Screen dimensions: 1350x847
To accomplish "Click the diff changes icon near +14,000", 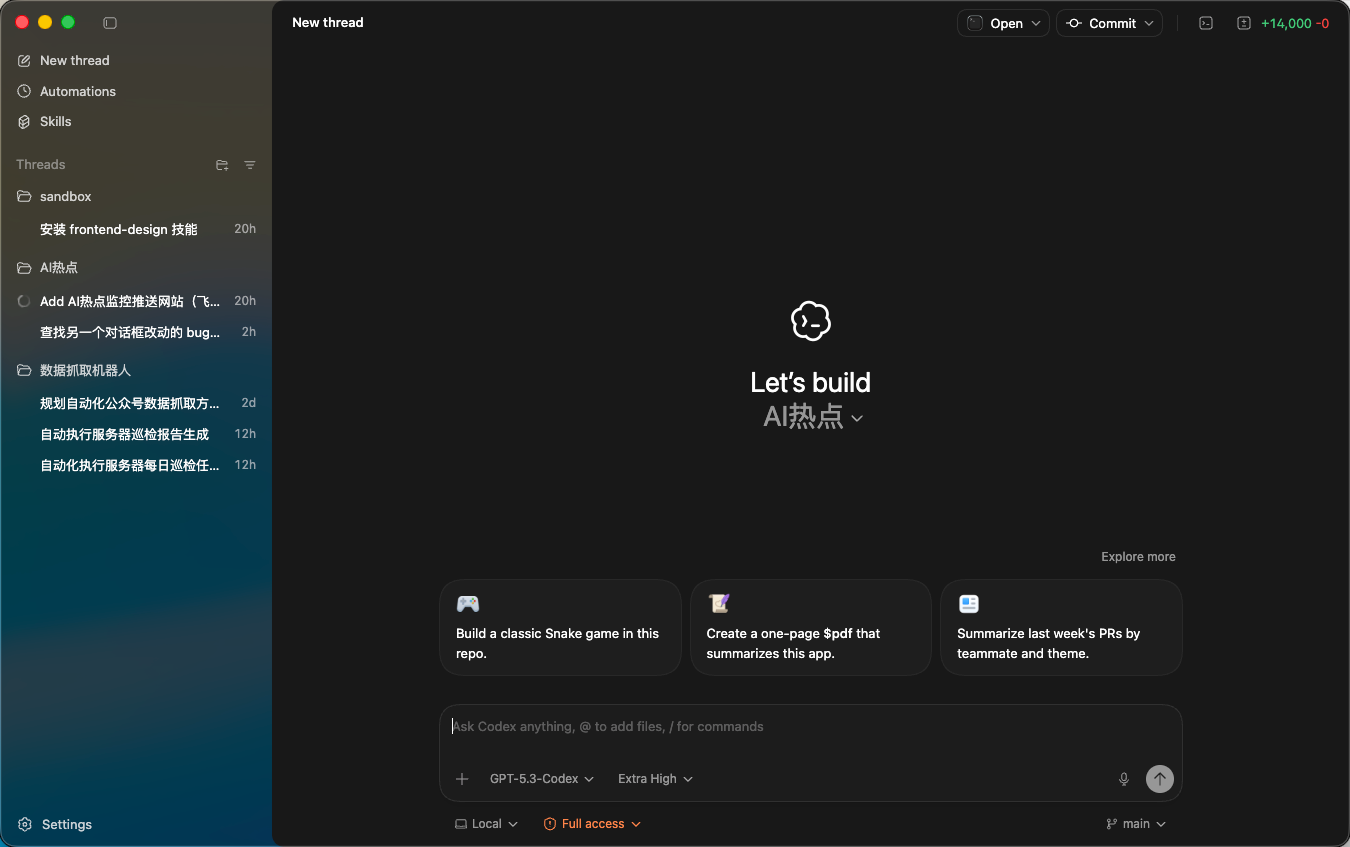I will click(x=1244, y=23).
